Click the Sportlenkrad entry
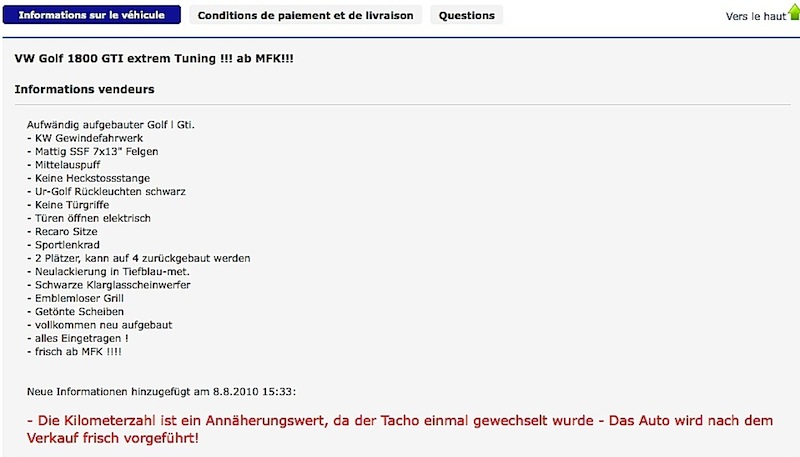 tap(63, 245)
